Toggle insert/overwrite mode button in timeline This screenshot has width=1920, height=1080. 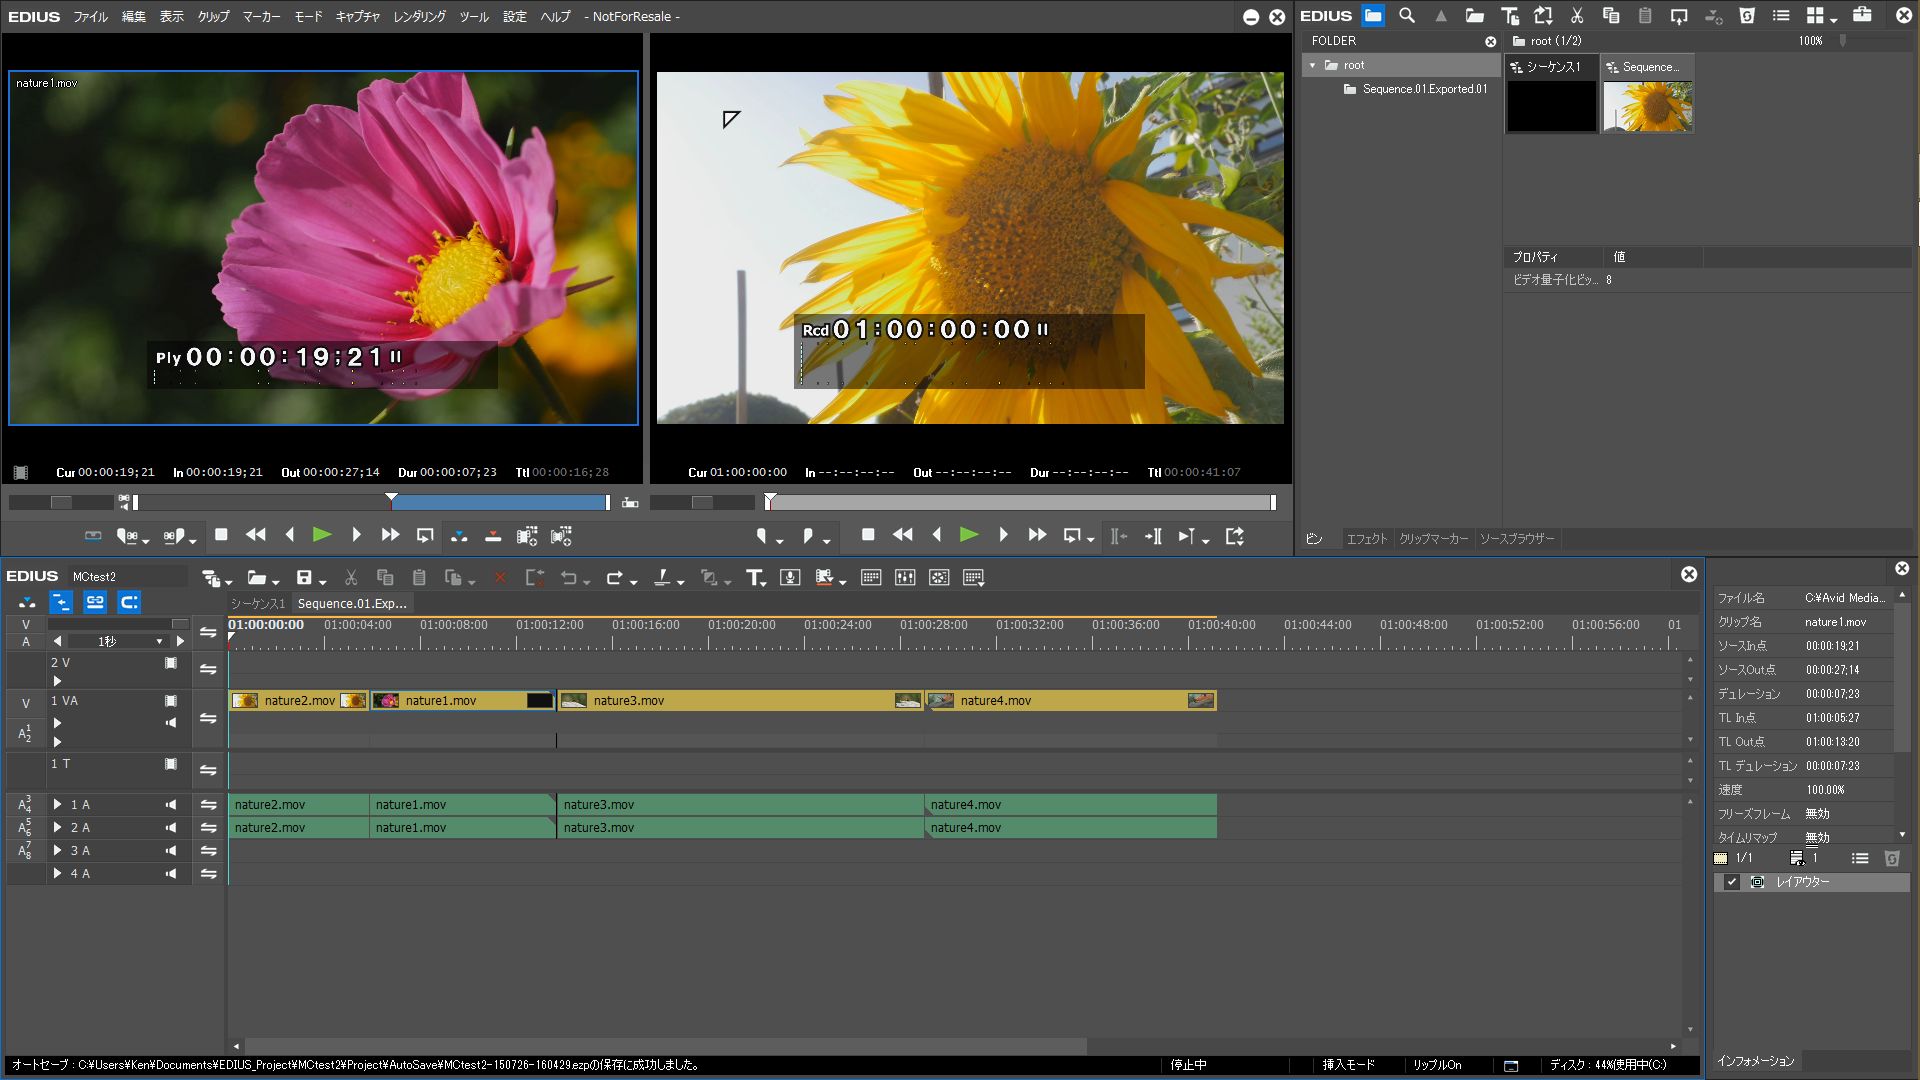[x=27, y=602]
